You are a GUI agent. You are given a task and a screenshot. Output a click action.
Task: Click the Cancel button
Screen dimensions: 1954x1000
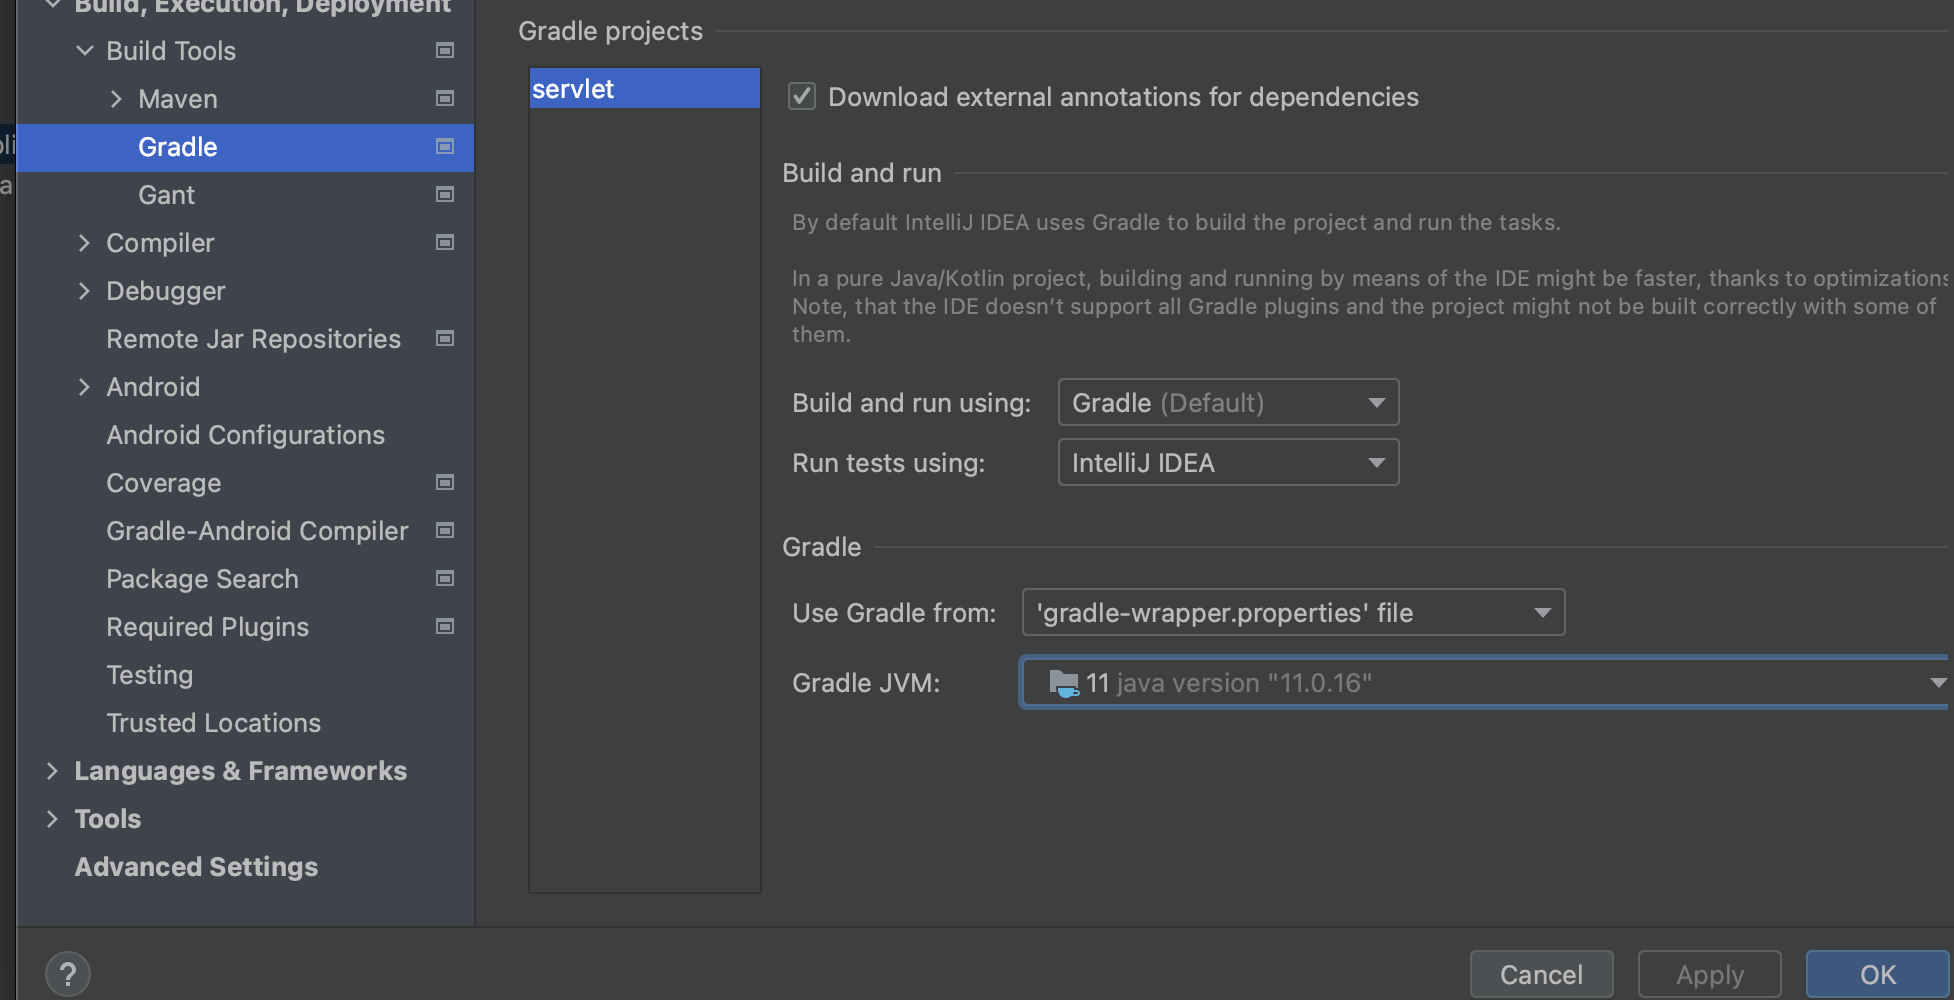coord(1541,974)
